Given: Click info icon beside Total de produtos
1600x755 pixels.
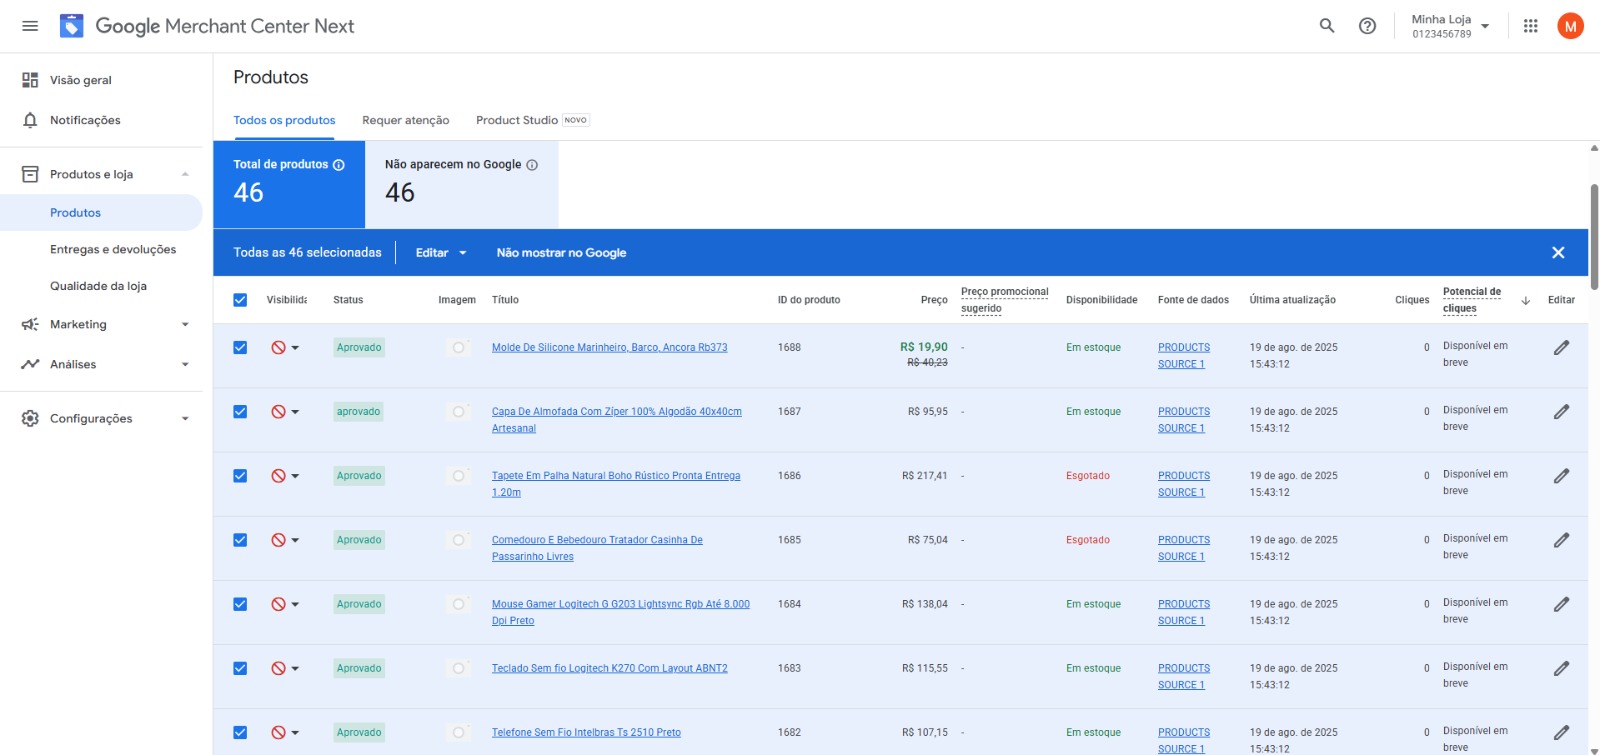Looking at the screenshot, I should [339, 165].
